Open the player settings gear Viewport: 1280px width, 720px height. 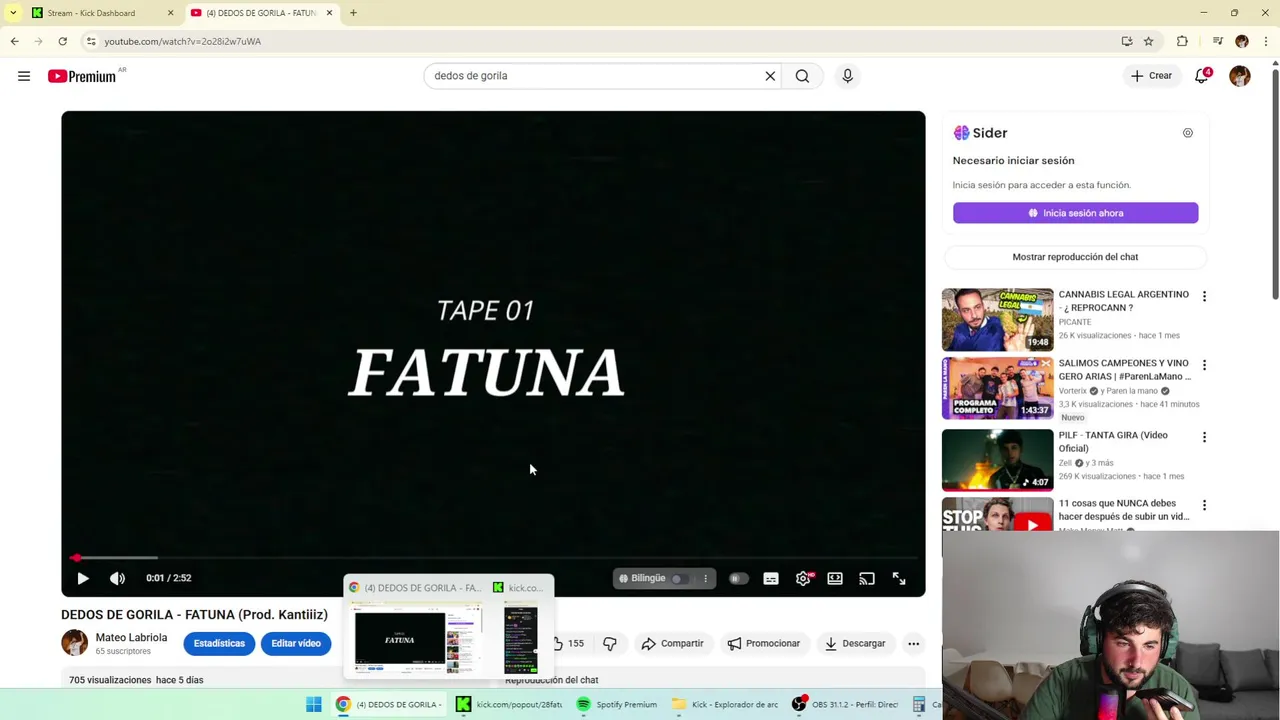pos(803,578)
